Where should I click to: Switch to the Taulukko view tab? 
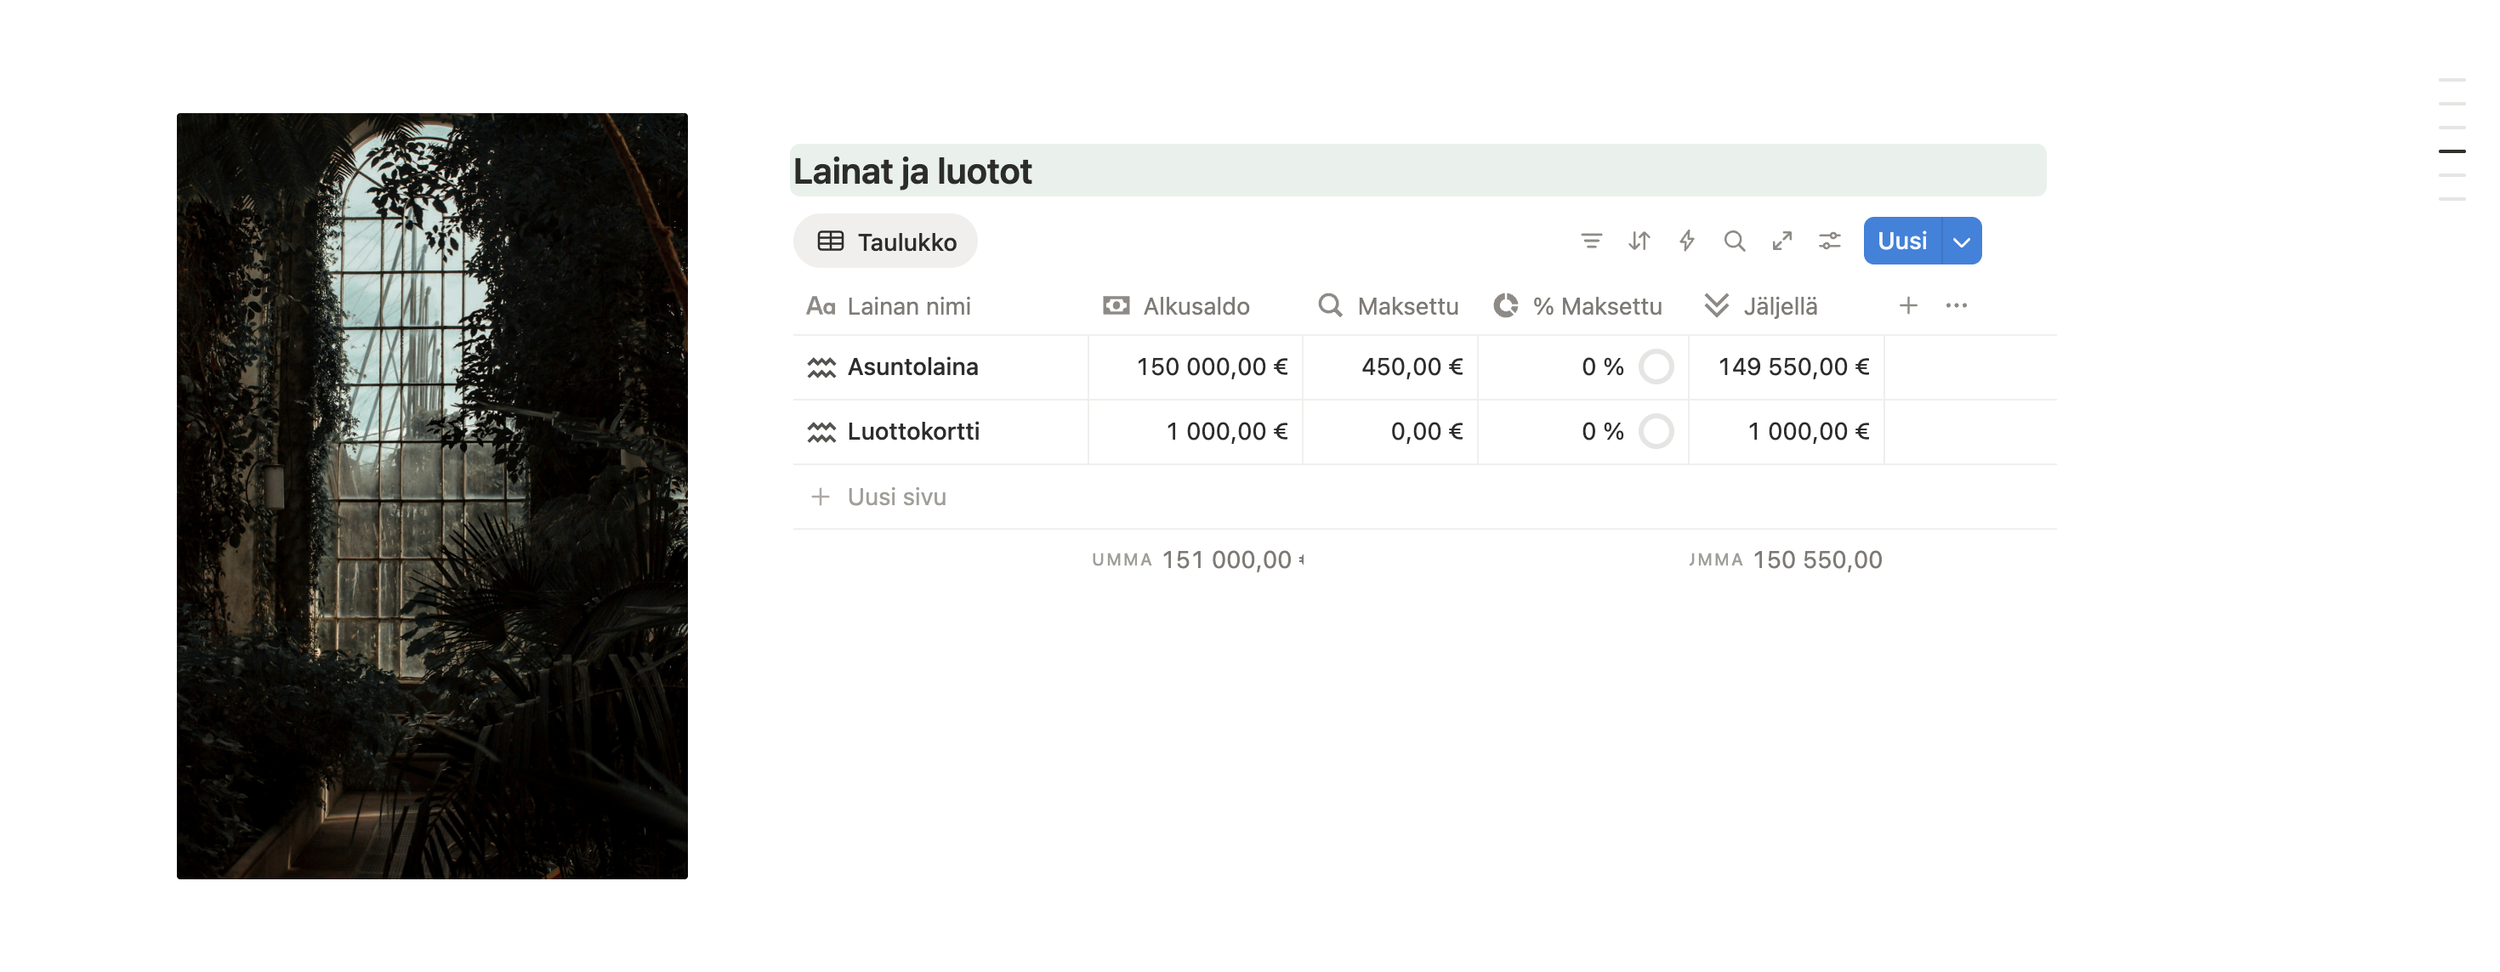[x=885, y=240]
